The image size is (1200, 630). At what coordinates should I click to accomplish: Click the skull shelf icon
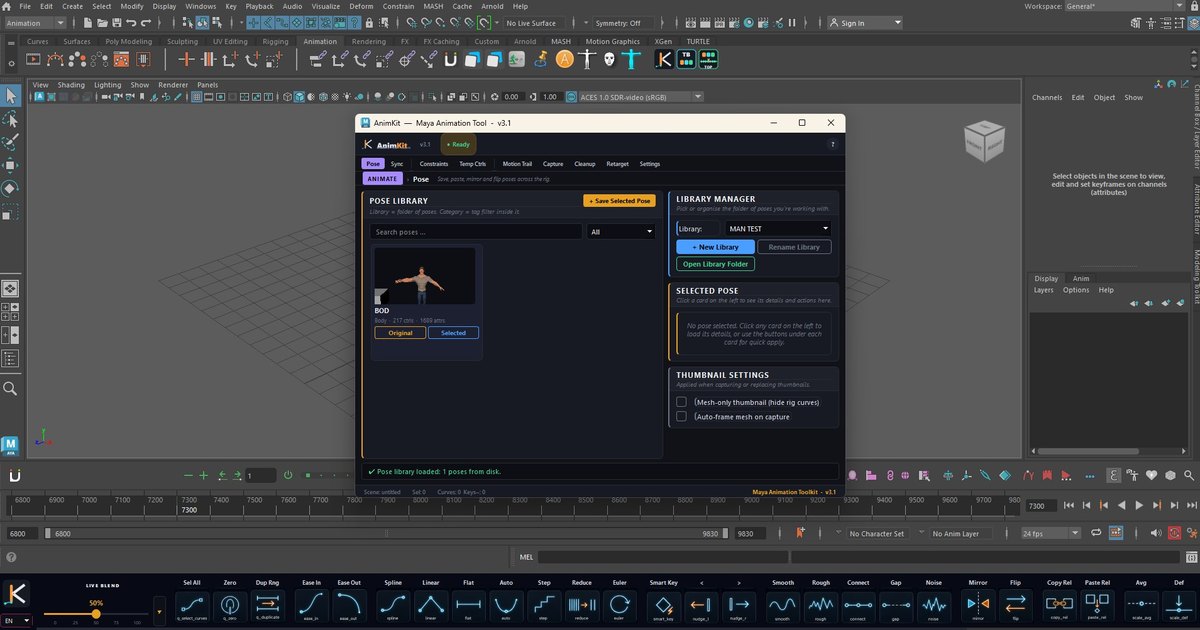609,60
